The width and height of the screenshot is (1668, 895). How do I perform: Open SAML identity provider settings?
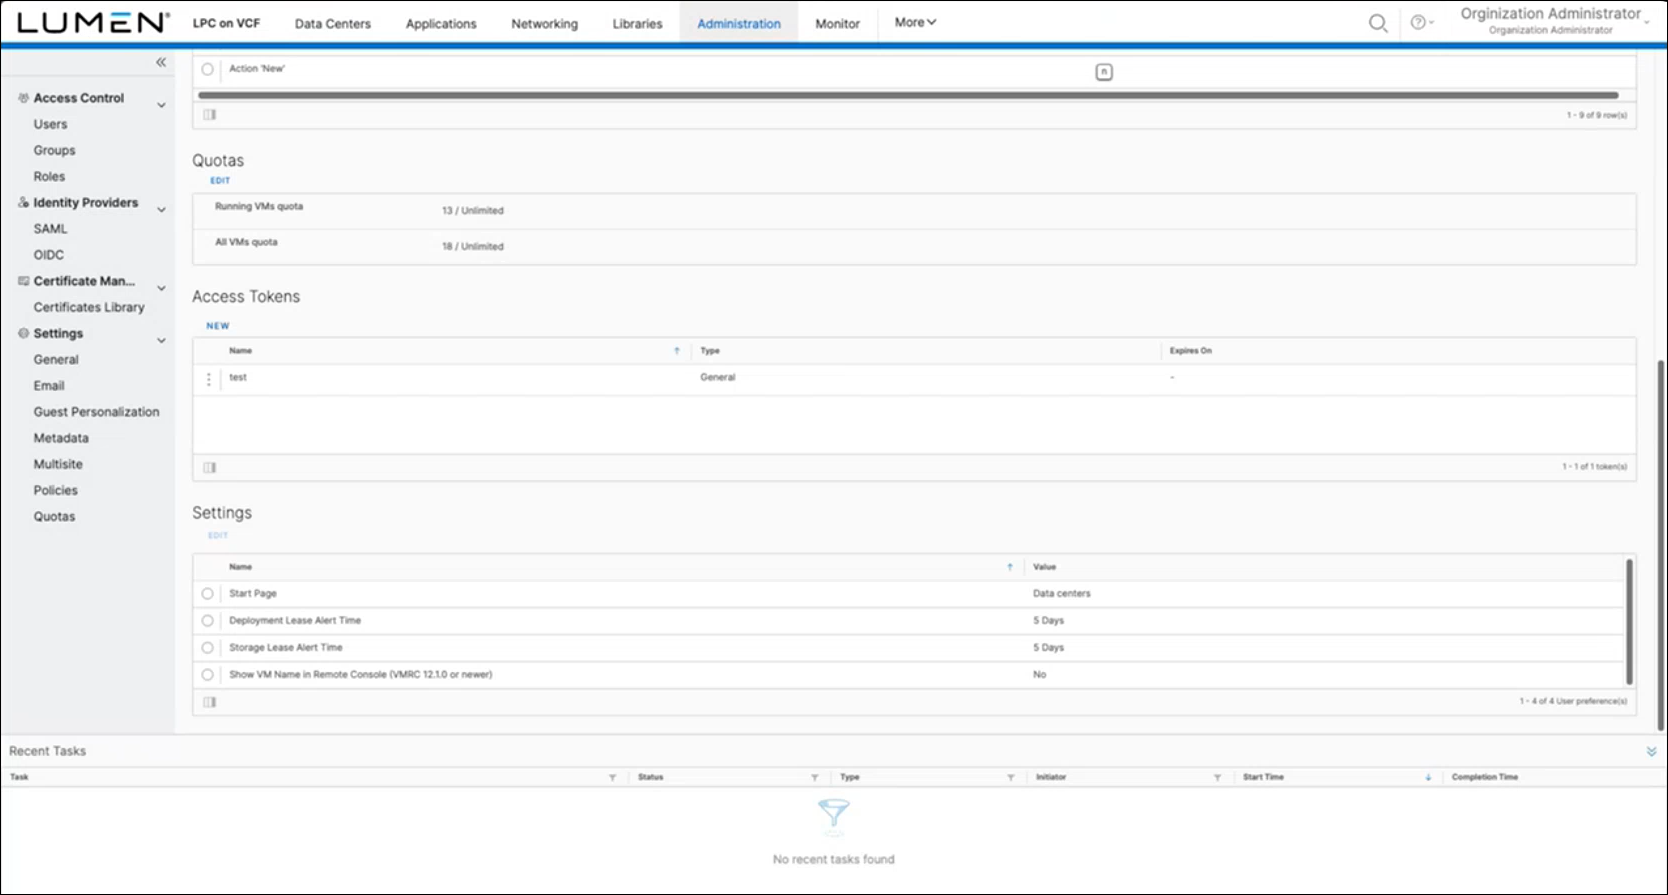point(51,229)
